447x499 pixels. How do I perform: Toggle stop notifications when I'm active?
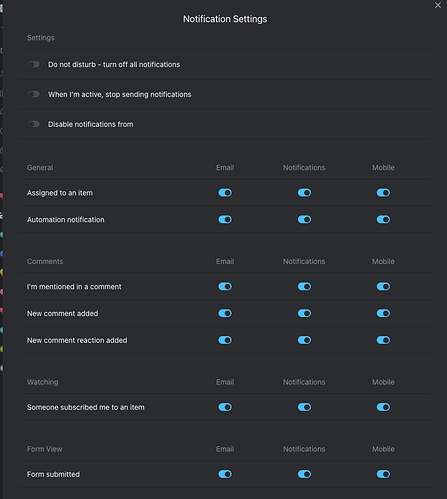tap(34, 94)
